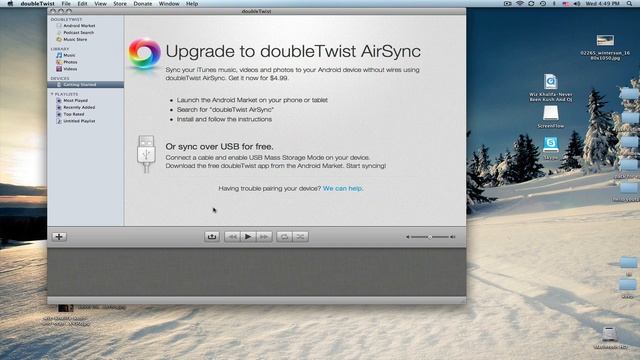Open Spotlight search magnifier
The image size is (640, 360).
[x=630, y=4]
